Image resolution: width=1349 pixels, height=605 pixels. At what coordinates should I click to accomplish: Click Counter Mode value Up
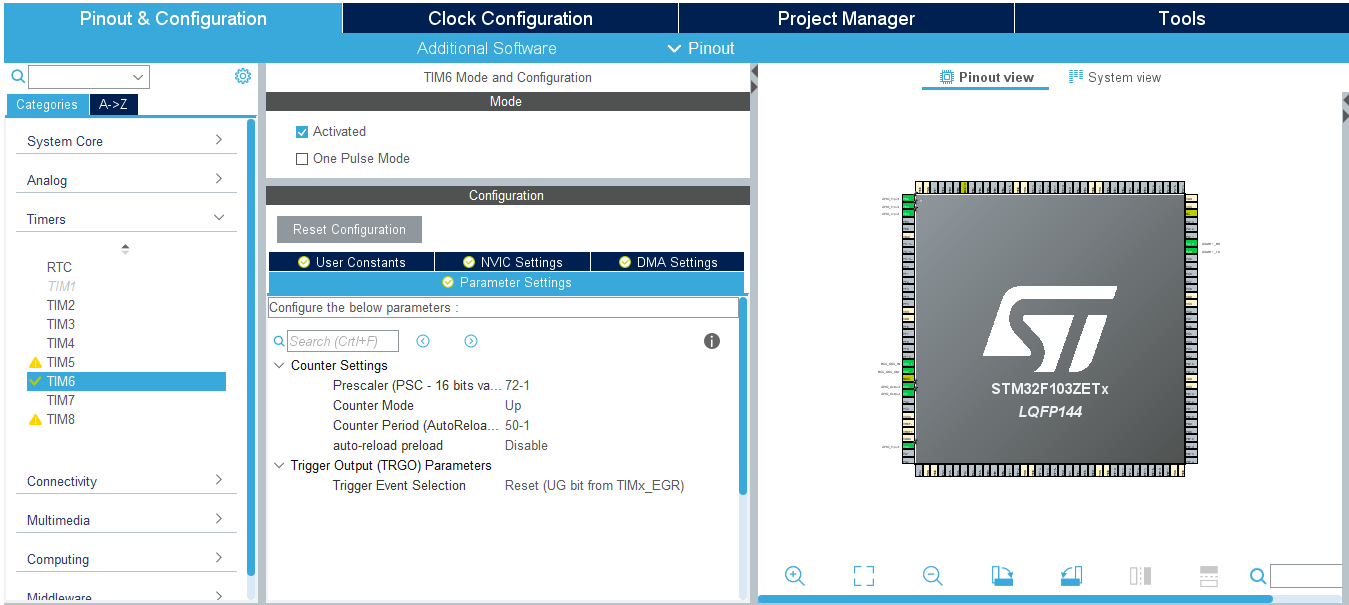513,406
